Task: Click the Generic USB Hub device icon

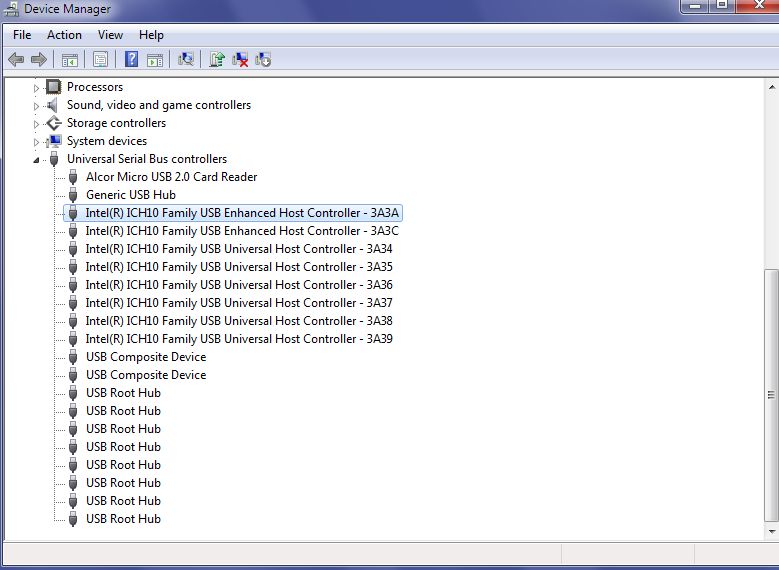Action: click(x=73, y=195)
